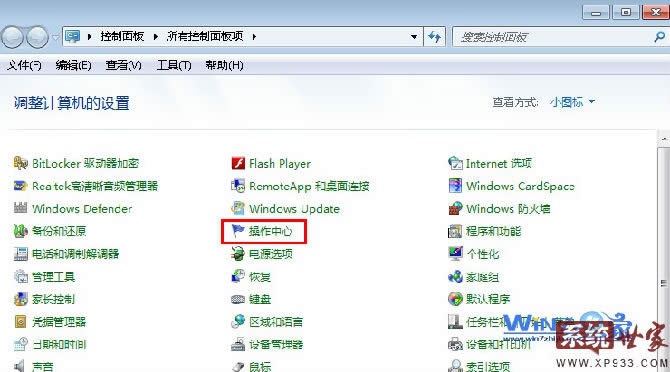
Task: Open 声音 sound icon
Action: (21, 366)
